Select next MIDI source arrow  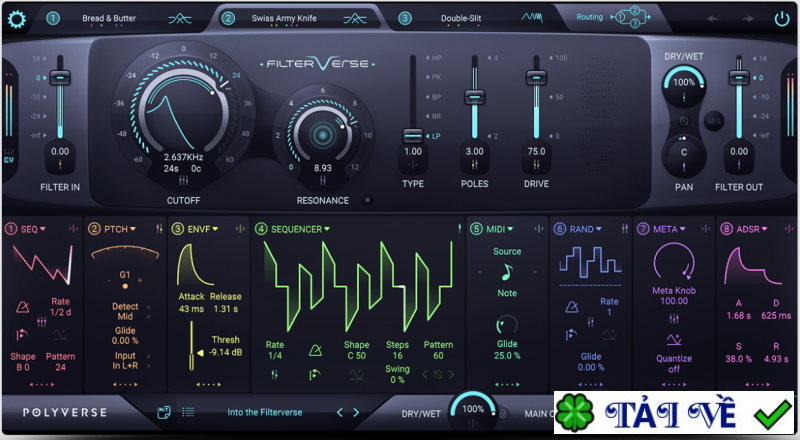tap(535, 272)
